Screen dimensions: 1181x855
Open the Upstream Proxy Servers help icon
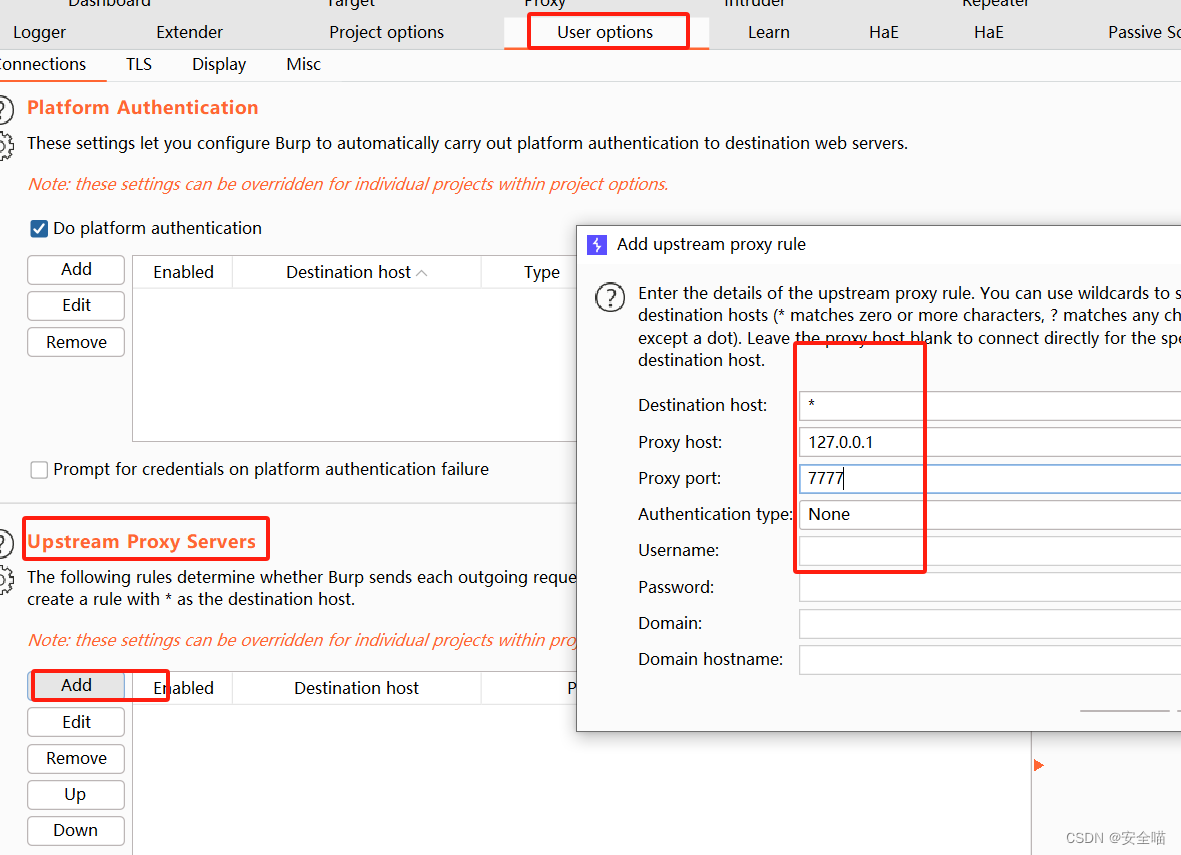coord(5,543)
